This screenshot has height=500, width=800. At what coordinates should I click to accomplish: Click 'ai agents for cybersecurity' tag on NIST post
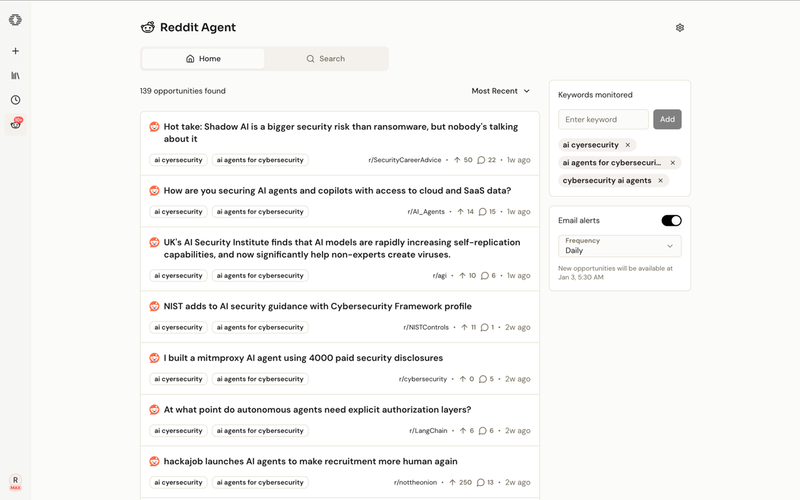[x=260, y=327]
